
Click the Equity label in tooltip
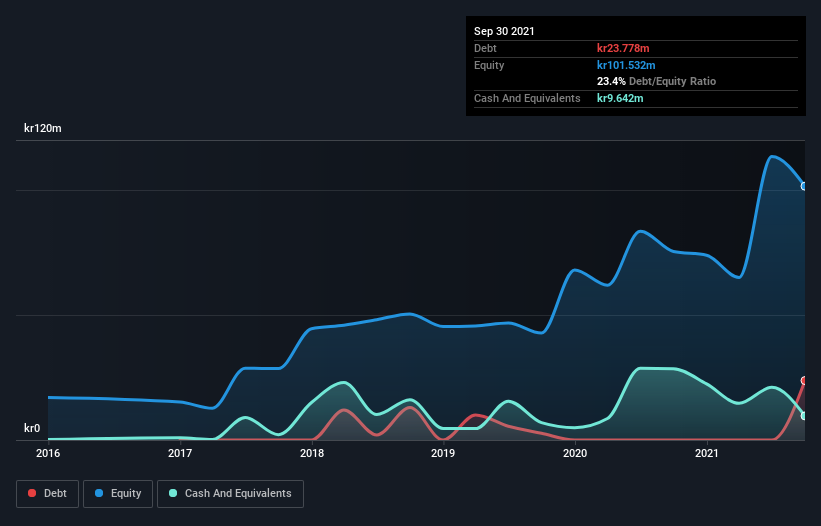click(489, 65)
